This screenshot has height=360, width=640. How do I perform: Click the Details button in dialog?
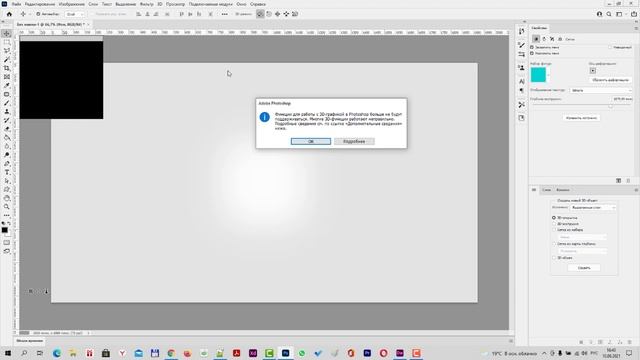(x=354, y=141)
